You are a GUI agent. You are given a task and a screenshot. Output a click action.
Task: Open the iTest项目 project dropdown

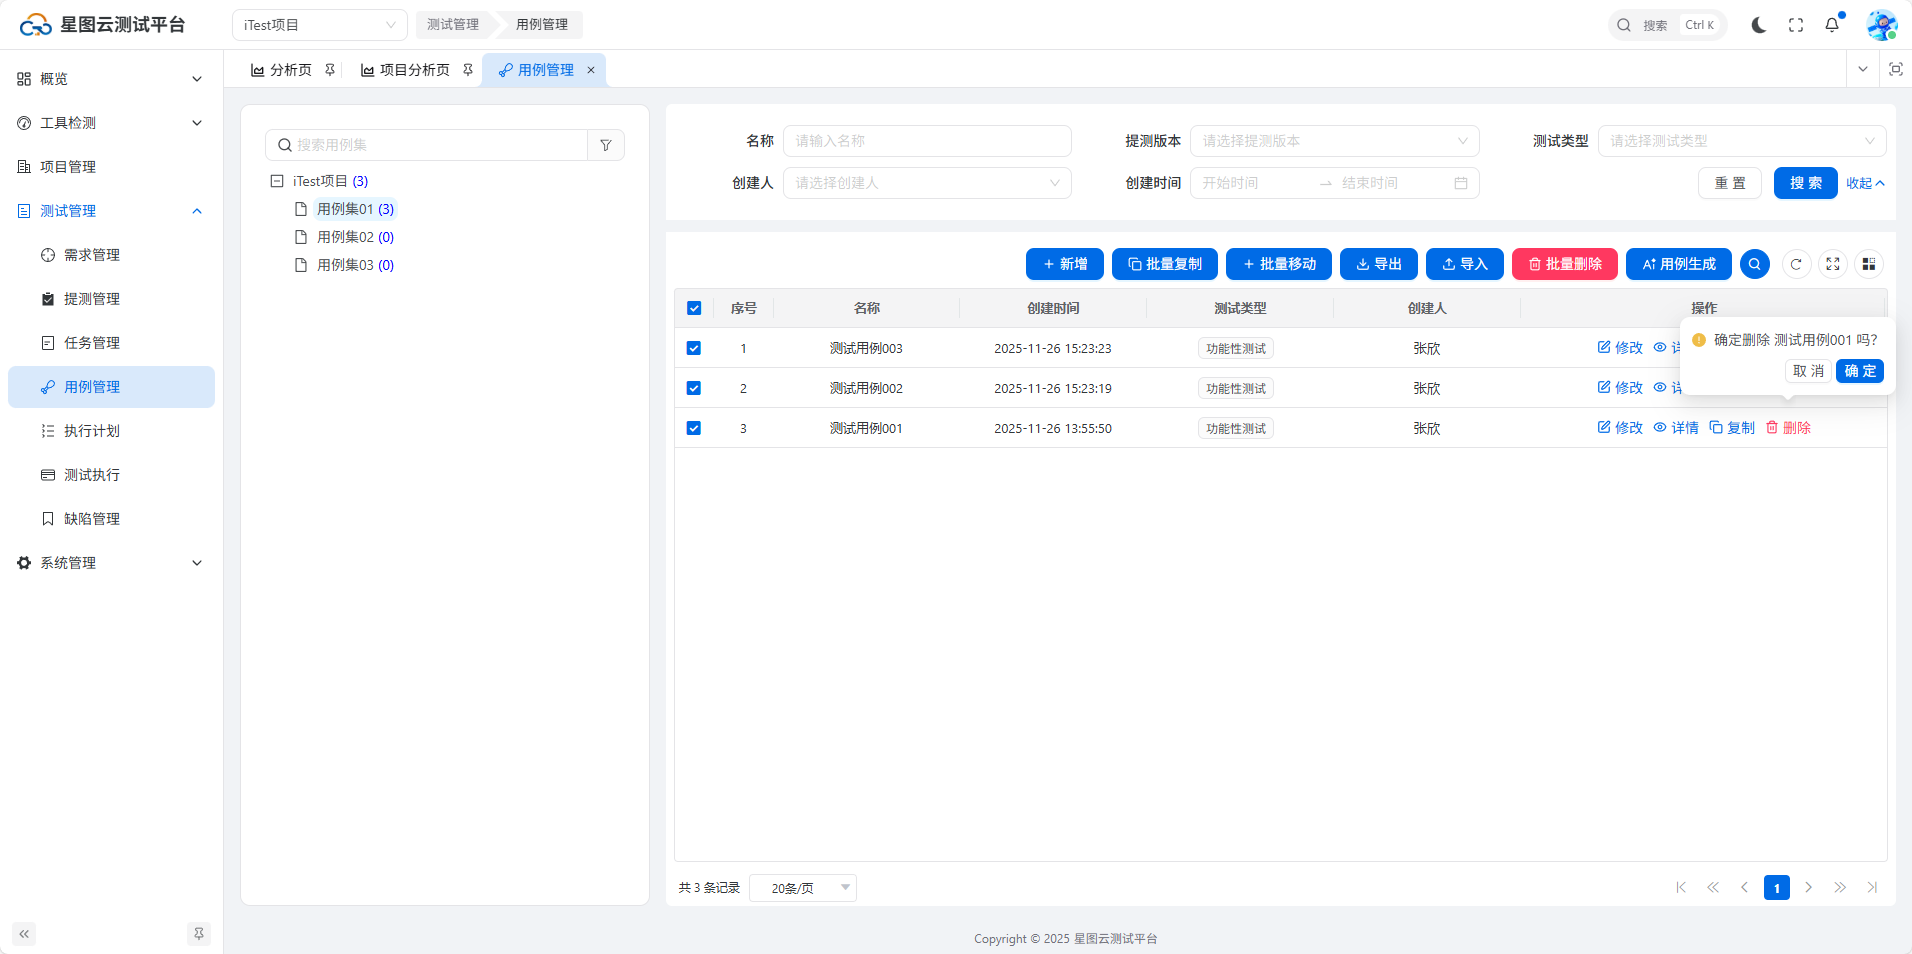click(319, 25)
